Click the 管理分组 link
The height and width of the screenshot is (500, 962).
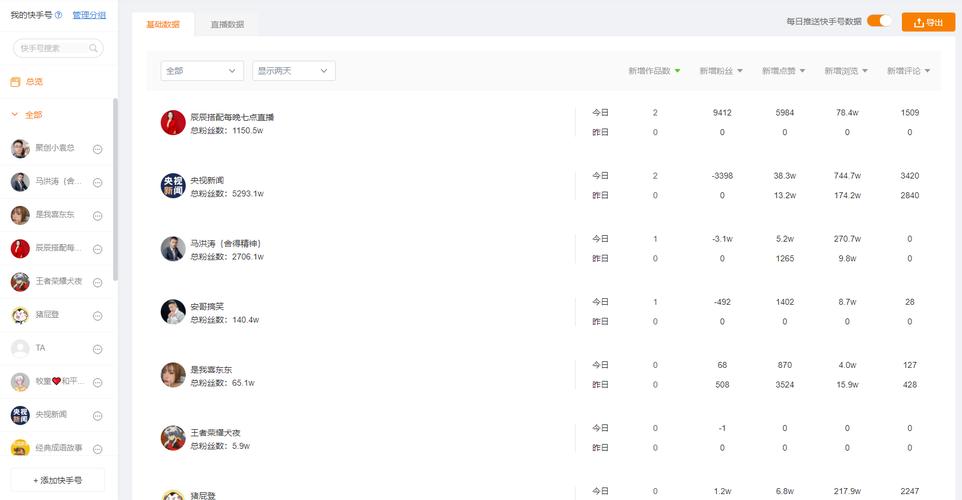(89, 15)
